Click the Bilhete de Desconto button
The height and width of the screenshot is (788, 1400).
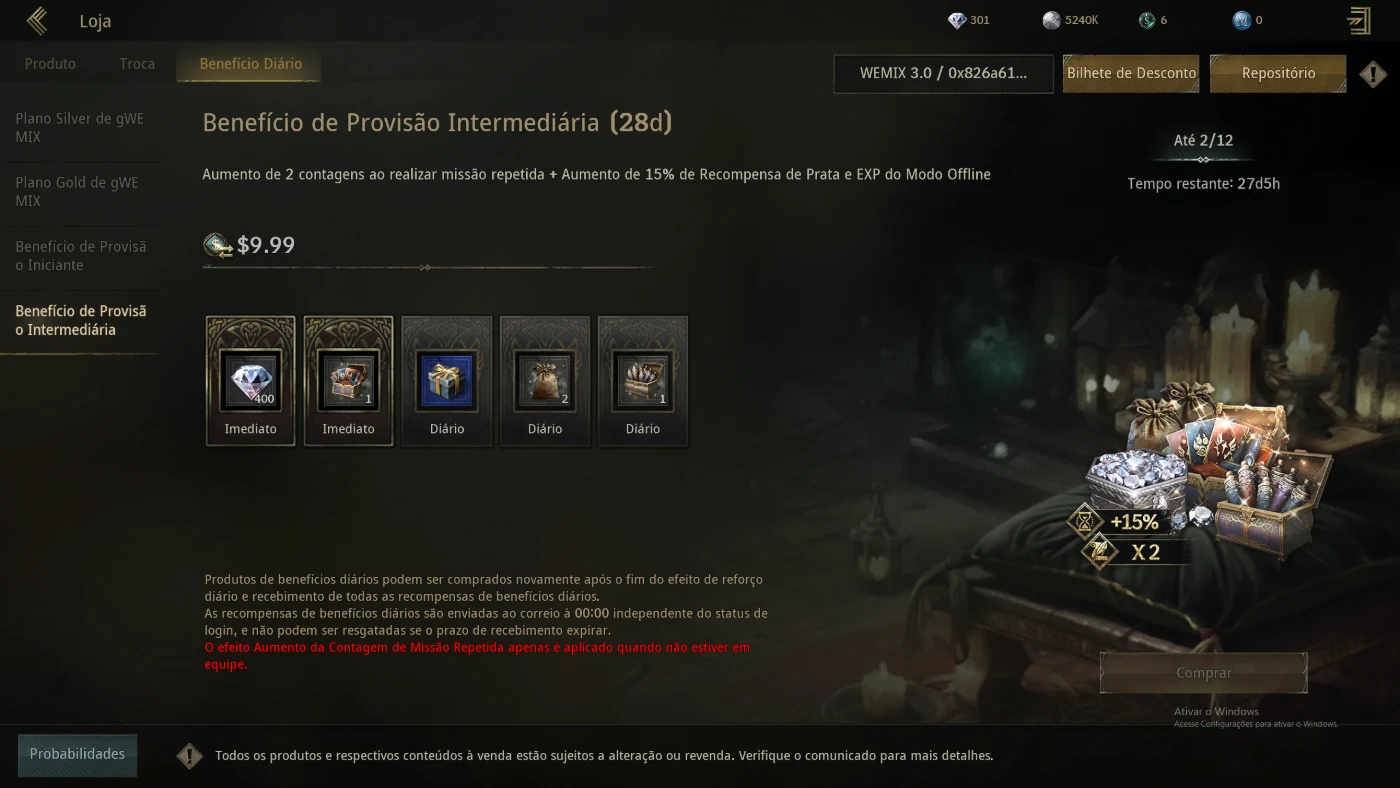(1131, 73)
